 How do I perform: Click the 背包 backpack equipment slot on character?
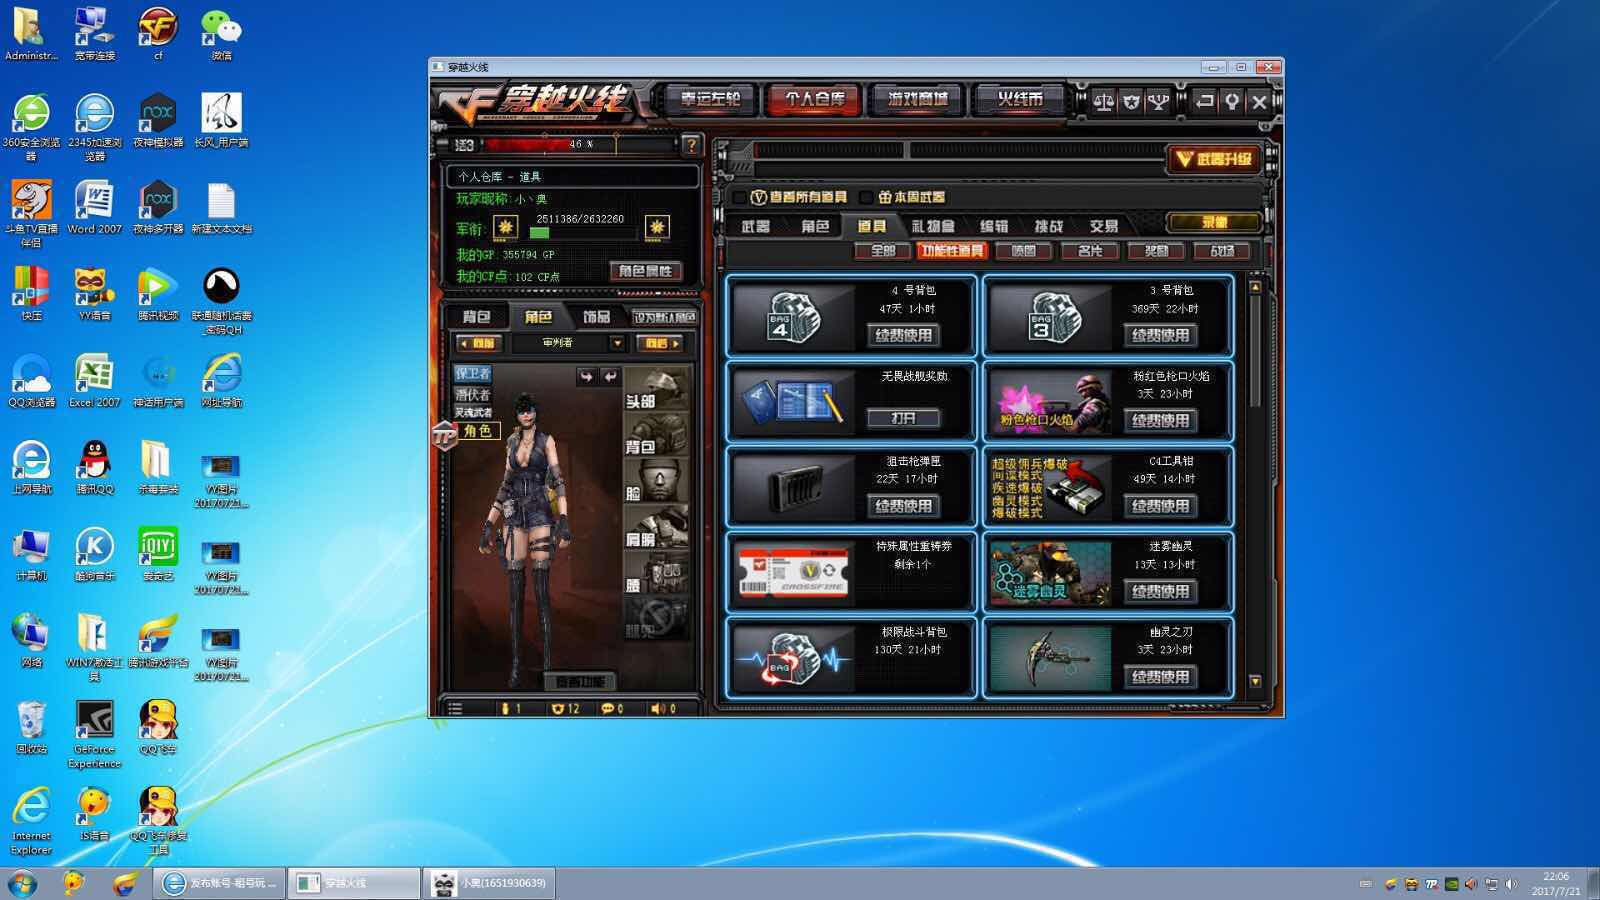click(x=657, y=435)
